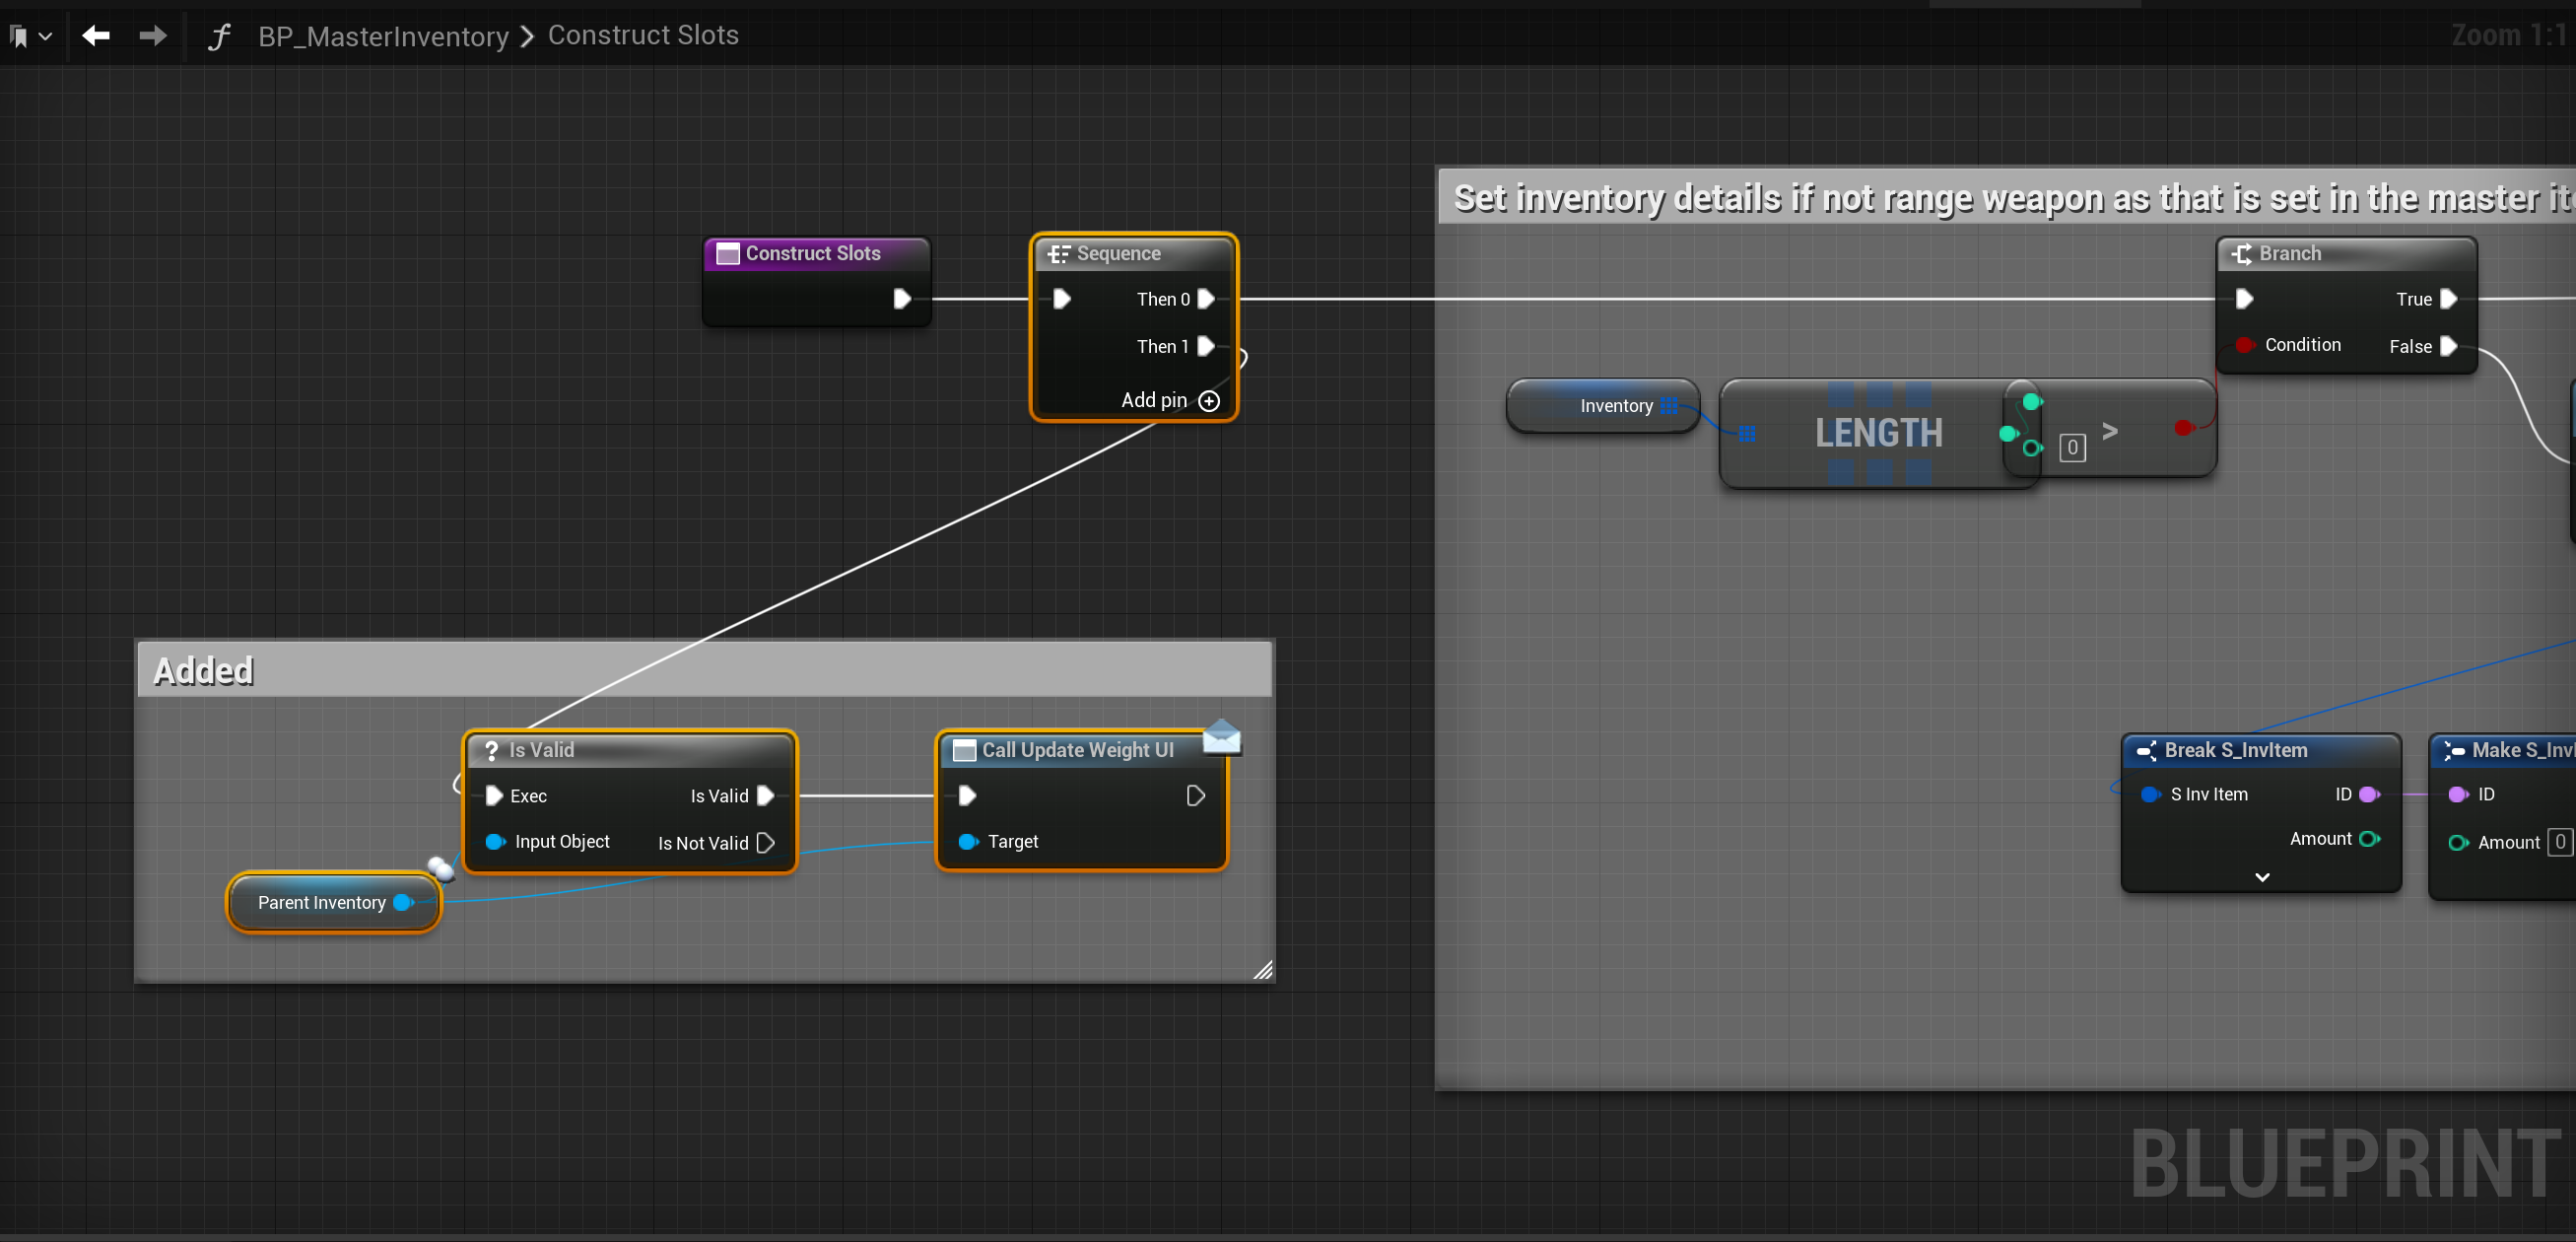Click the Branch Condition red pin
2576x1242 pixels.
[x=2244, y=345]
